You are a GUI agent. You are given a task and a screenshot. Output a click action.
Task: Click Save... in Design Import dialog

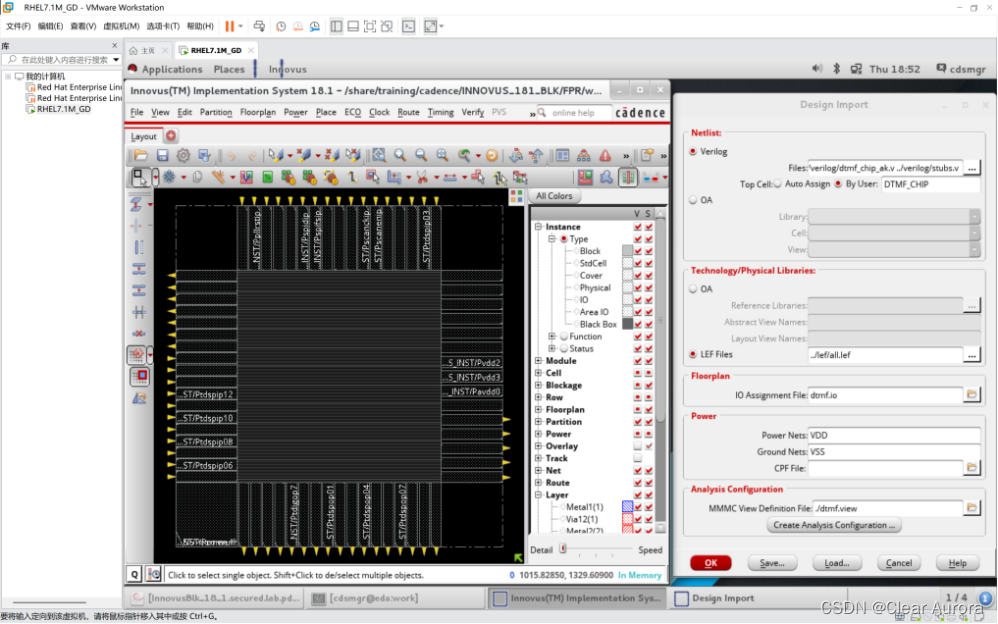(x=771, y=563)
